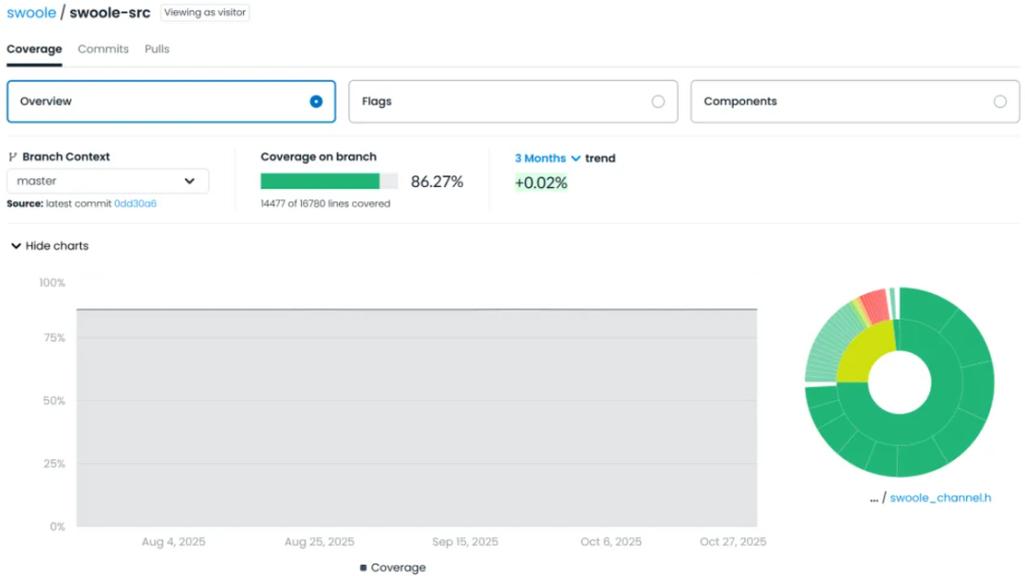The width and height of the screenshot is (1025, 576).
Task: Click the Sep 15, 2025 axis label
Action: (x=465, y=541)
